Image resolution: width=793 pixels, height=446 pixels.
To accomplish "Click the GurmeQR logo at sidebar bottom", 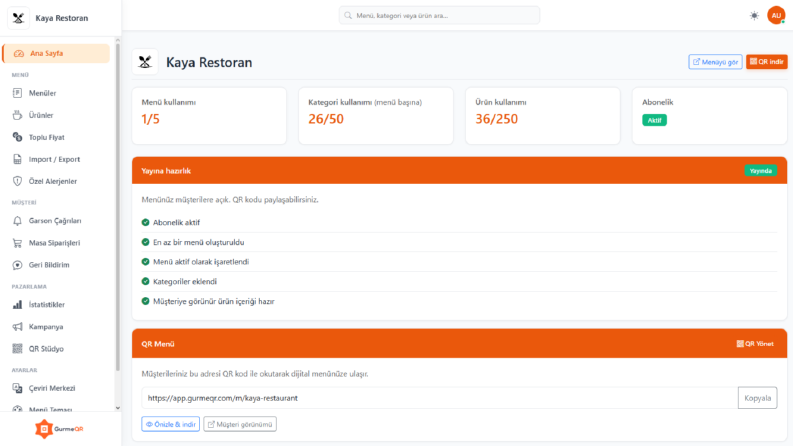I will click(59, 429).
